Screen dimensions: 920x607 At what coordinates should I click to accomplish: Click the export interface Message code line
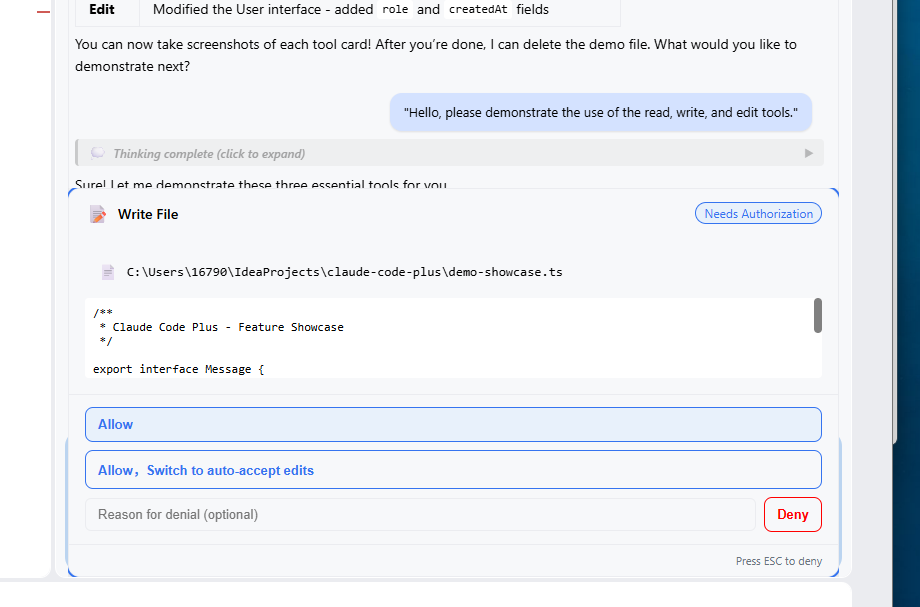[179, 369]
